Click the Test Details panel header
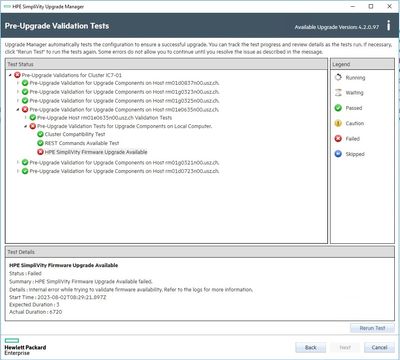400x360 pixels. point(200,252)
